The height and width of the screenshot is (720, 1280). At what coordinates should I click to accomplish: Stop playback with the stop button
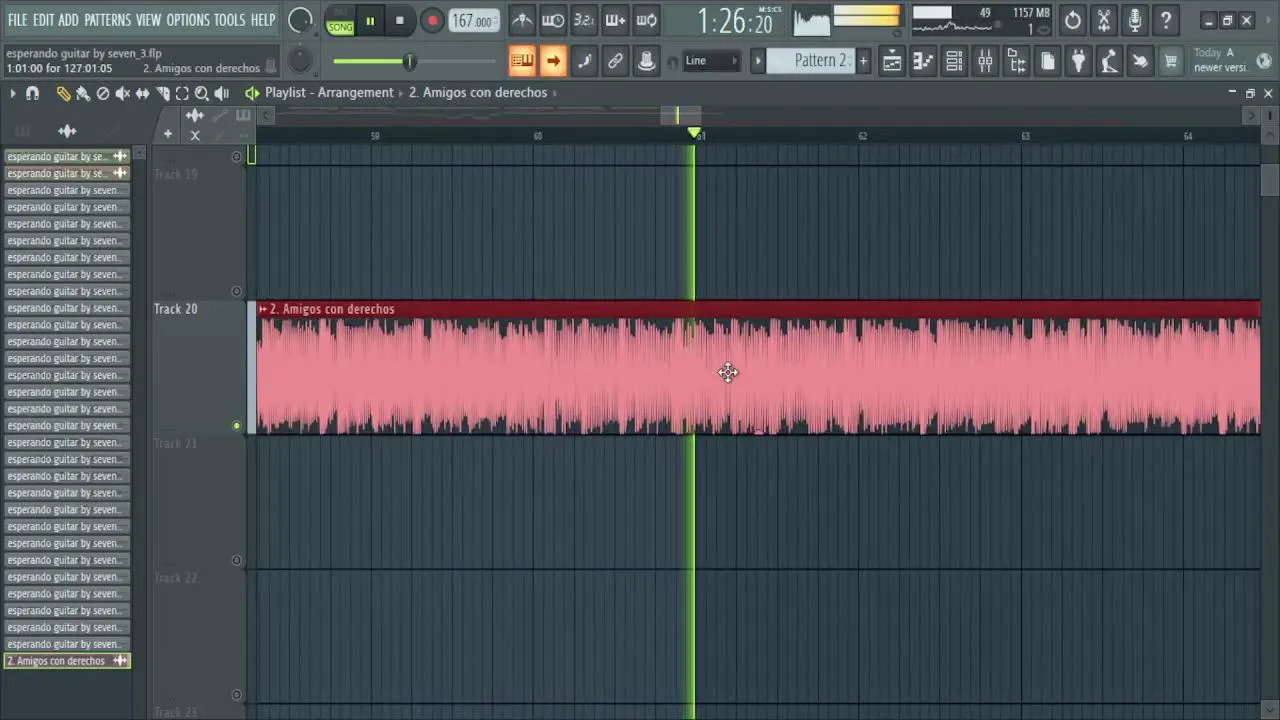coord(400,20)
